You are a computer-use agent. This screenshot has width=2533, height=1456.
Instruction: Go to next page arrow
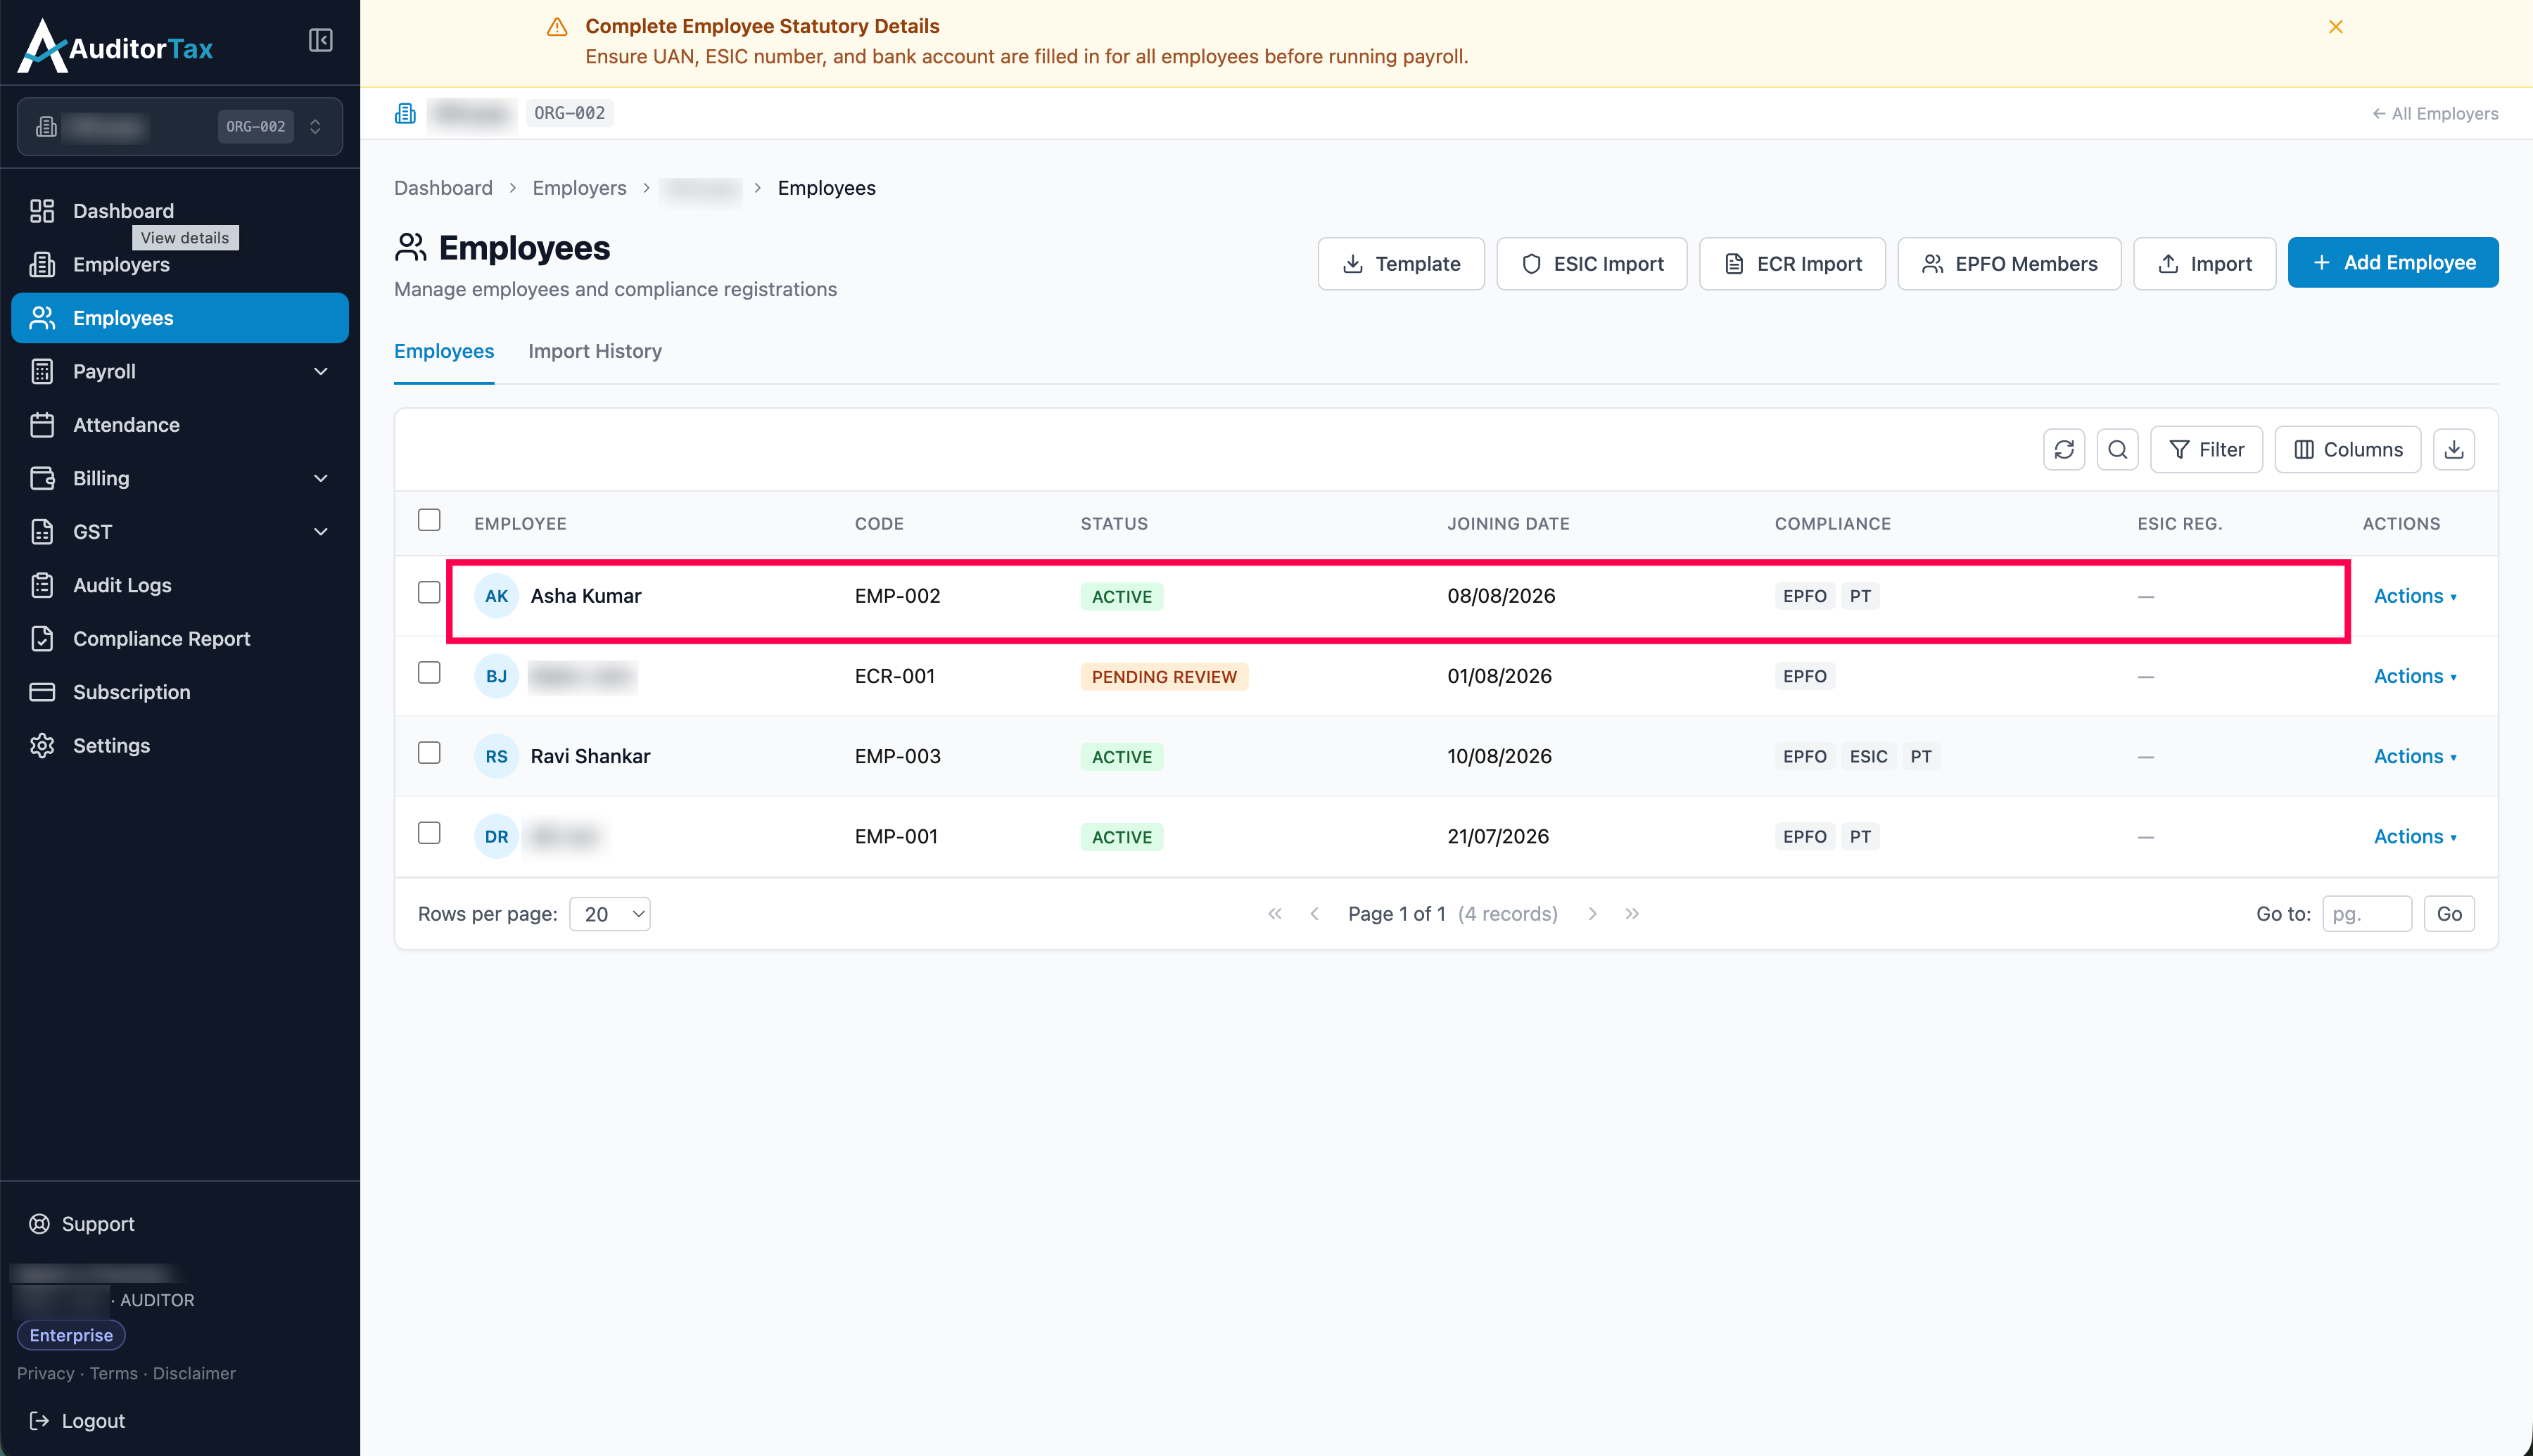(x=1592, y=913)
